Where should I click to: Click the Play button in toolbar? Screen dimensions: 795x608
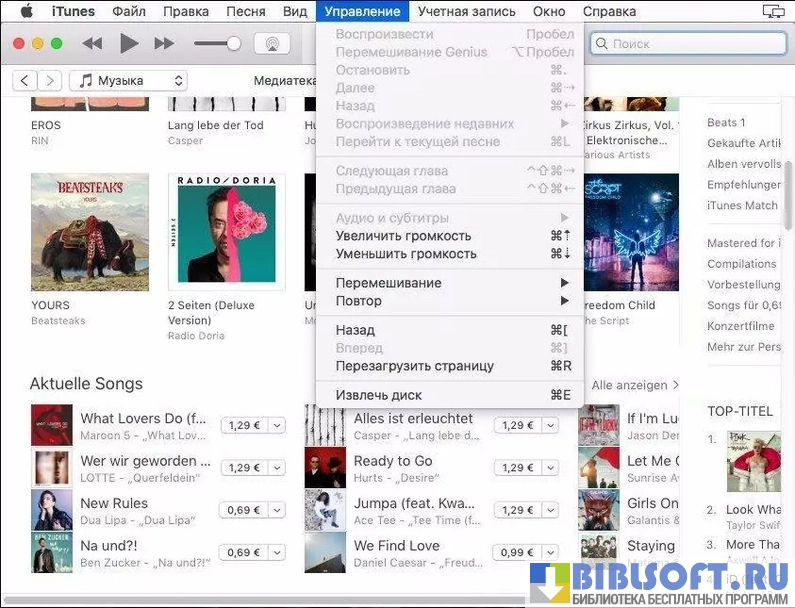pyautogui.click(x=128, y=43)
